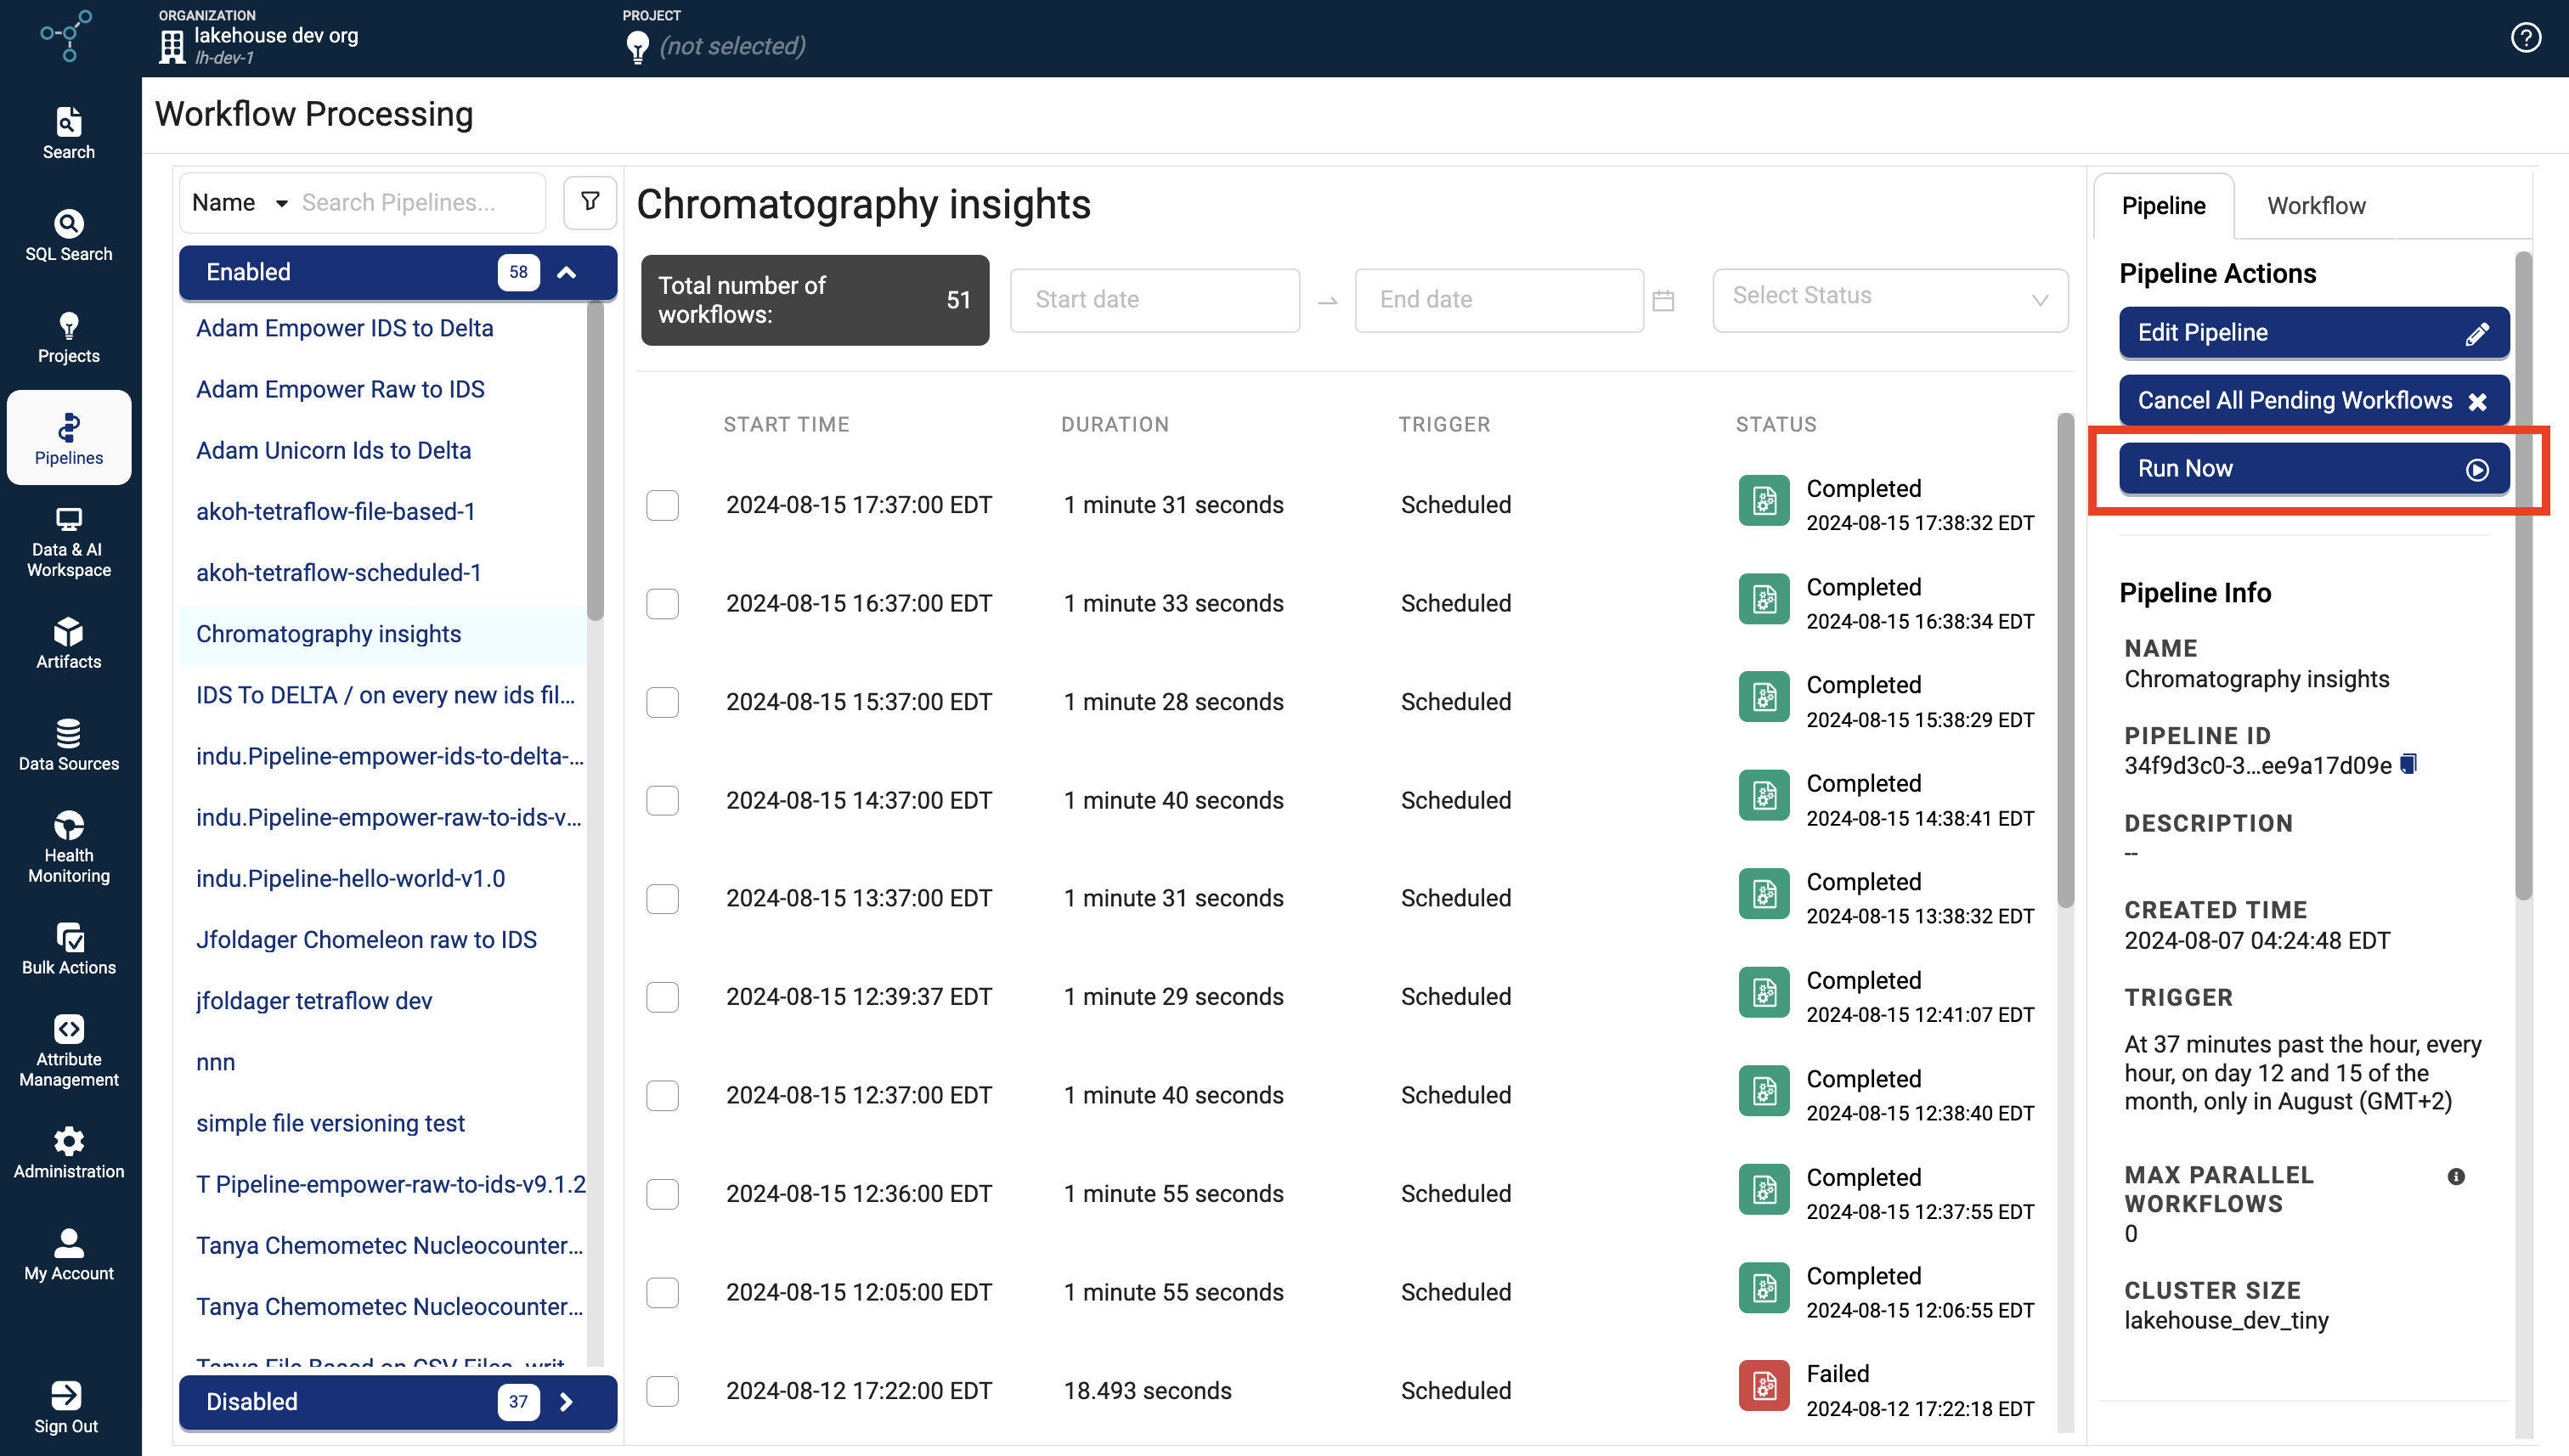Screen dimensions: 2569x1456
Task: Switch to the Workflow tab
Action: [x=2317, y=205]
